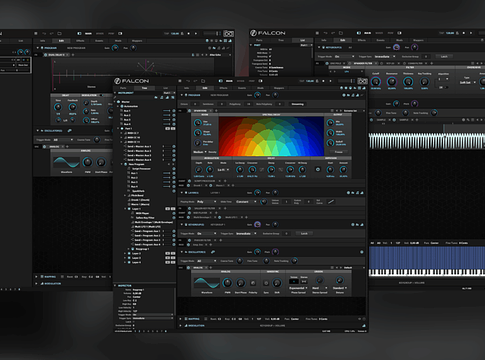Click master volume slider in front window header
The width and height of the screenshot is (485, 360).
coord(345,81)
